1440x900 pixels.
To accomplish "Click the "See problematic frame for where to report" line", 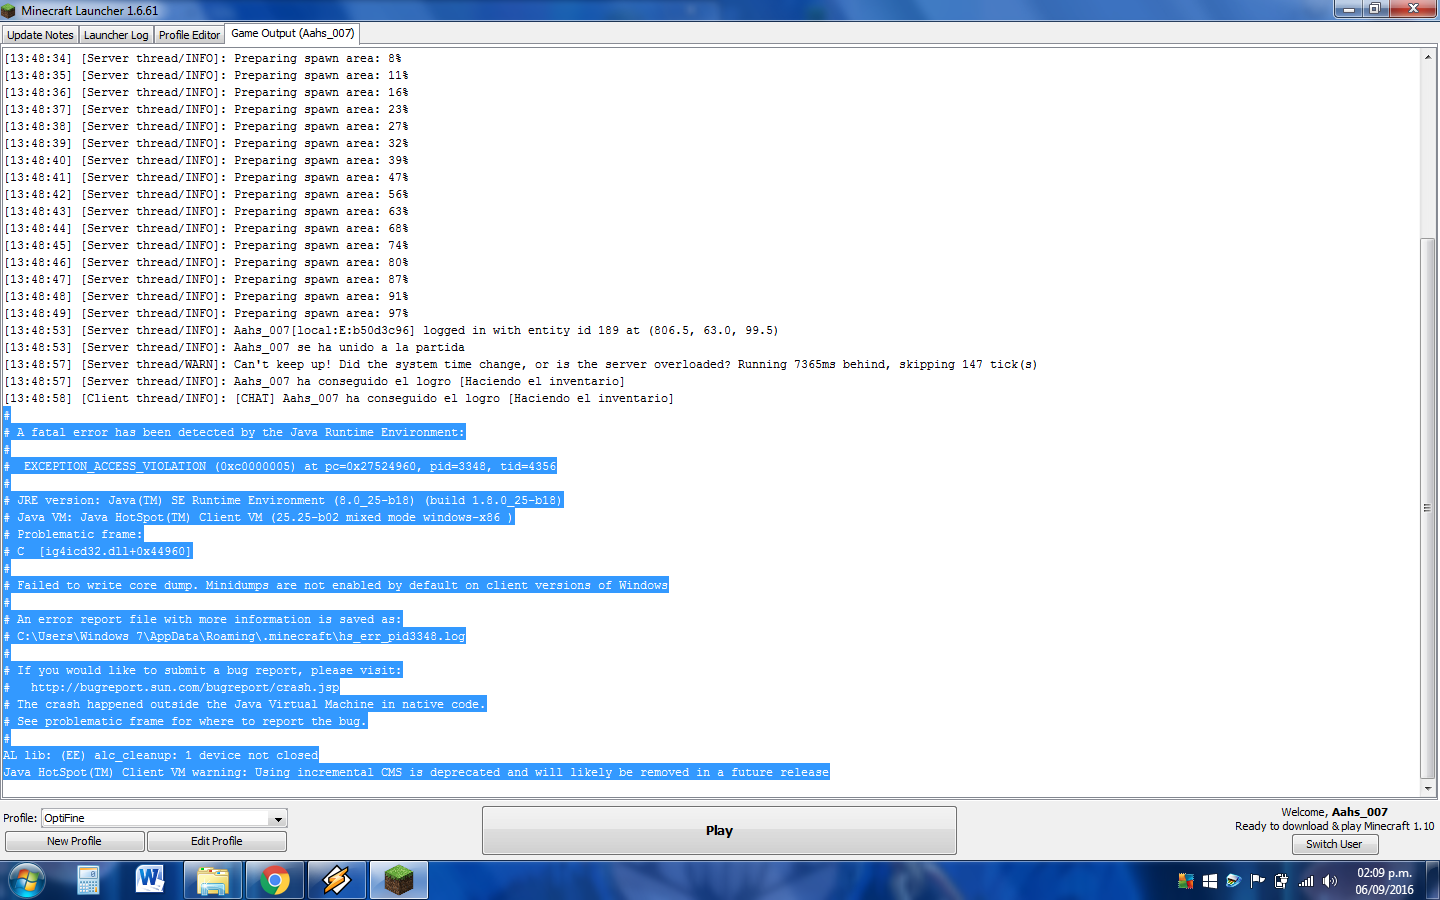I will click(185, 722).
